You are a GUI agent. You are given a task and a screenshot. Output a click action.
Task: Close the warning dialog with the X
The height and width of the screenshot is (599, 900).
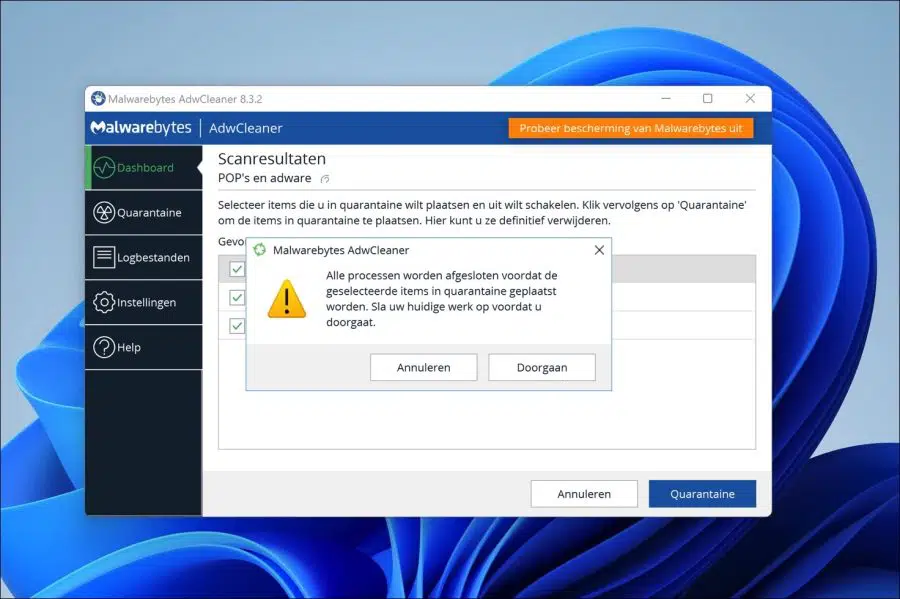599,250
